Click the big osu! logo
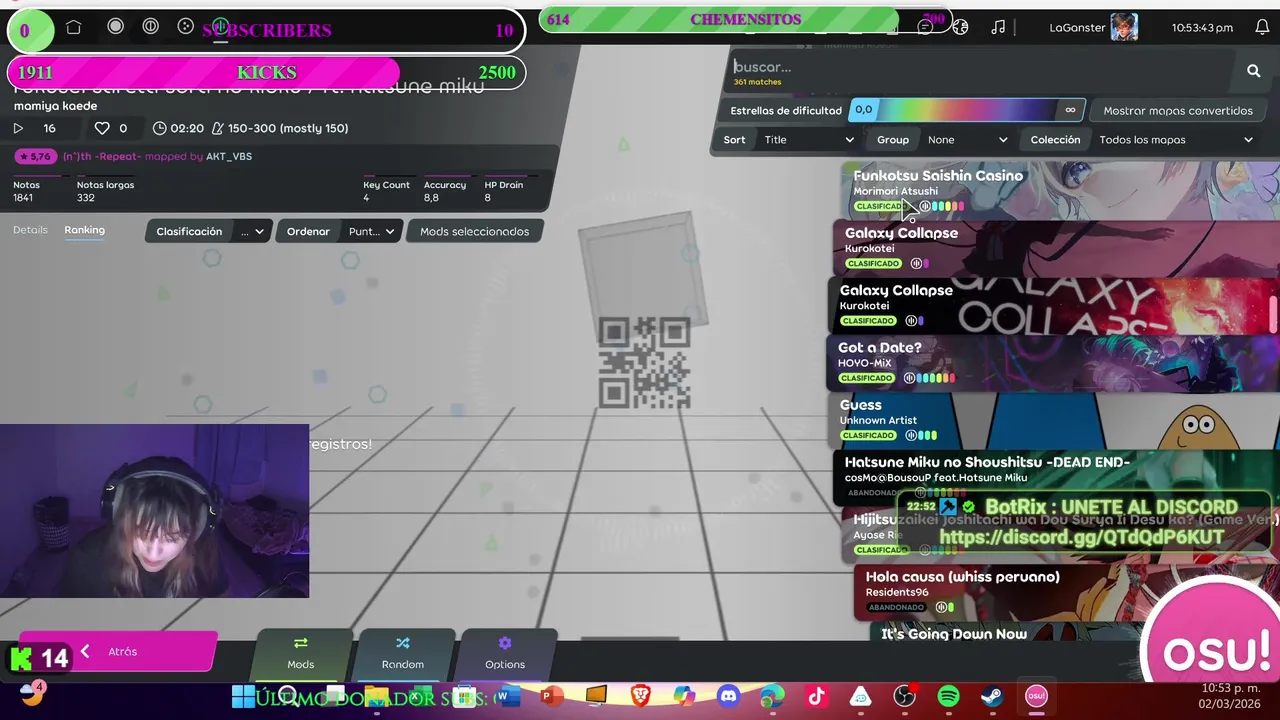This screenshot has width=1280, height=720. coord(1215,650)
